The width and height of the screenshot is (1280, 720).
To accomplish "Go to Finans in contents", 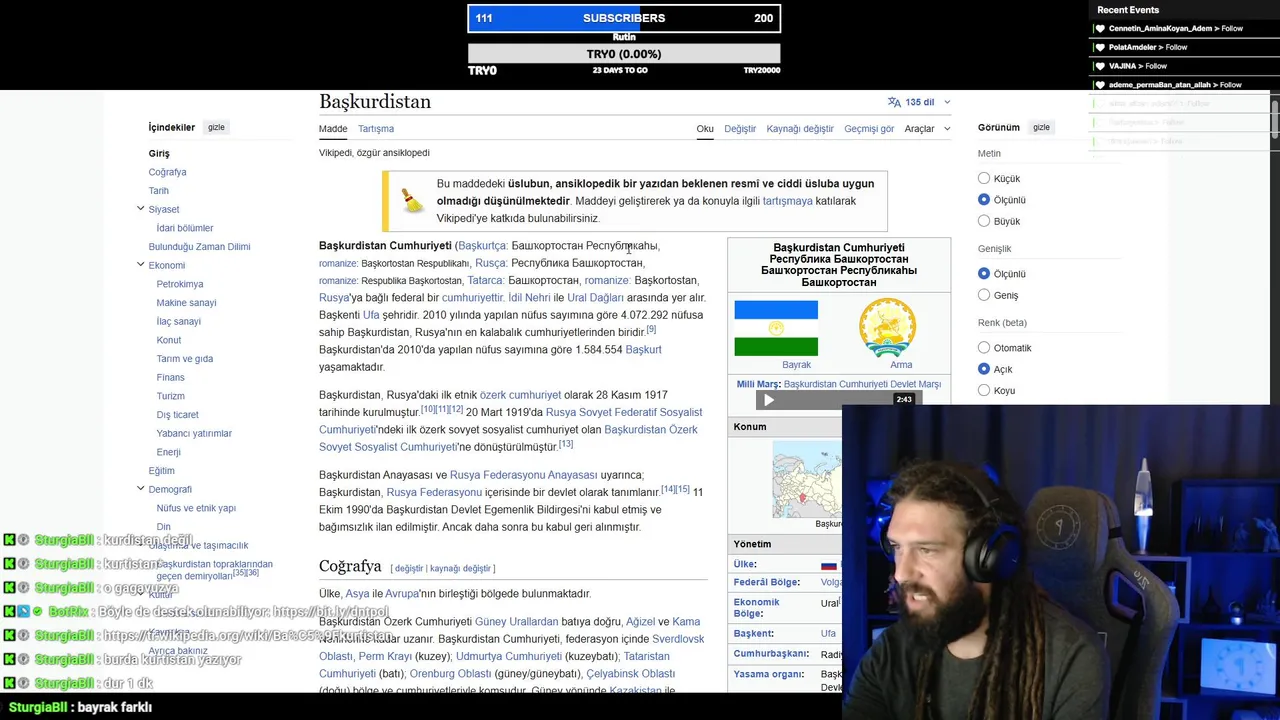I will pos(171,377).
